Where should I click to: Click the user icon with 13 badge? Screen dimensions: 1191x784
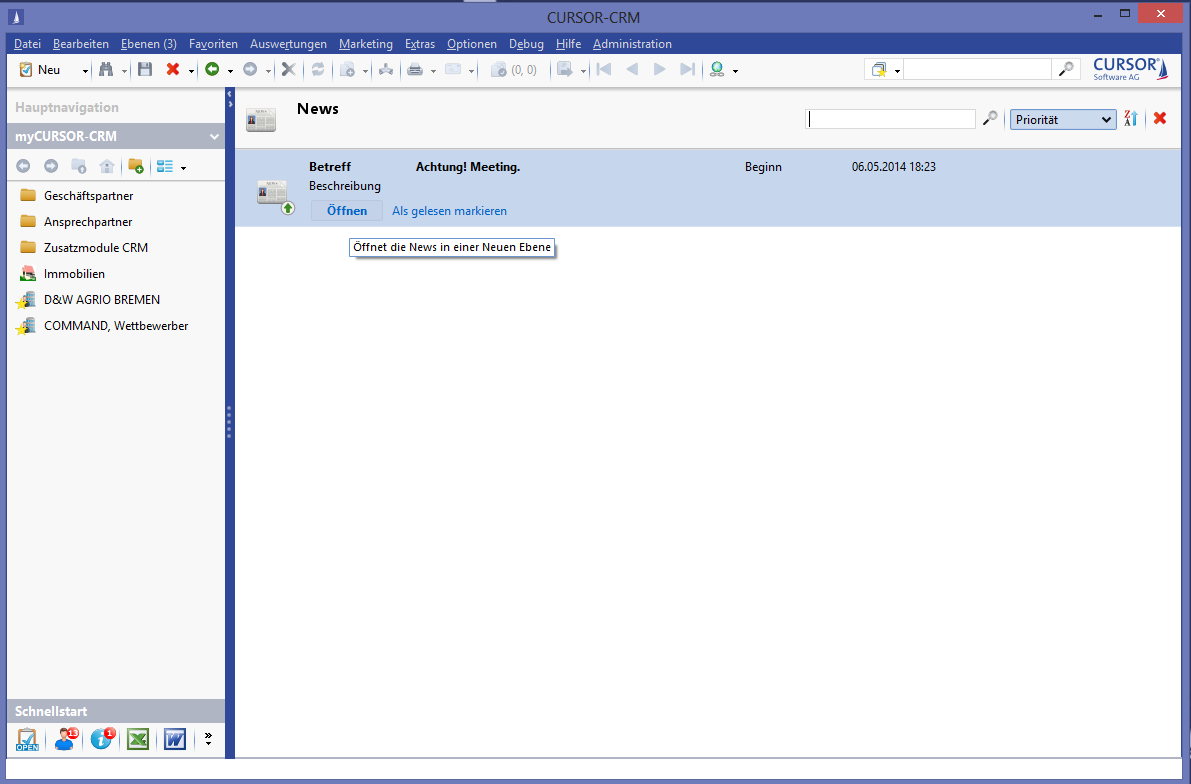tap(66, 739)
